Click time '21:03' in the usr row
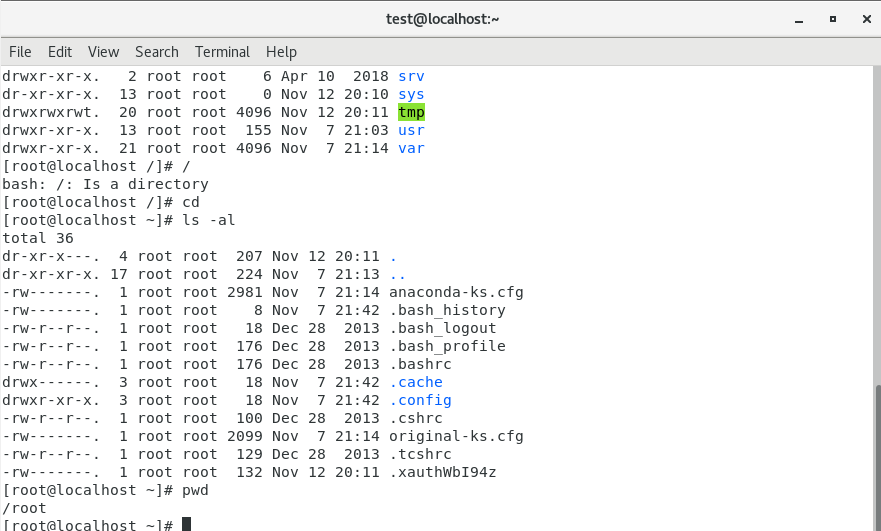The height and width of the screenshot is (531, 881). (366, 130)
